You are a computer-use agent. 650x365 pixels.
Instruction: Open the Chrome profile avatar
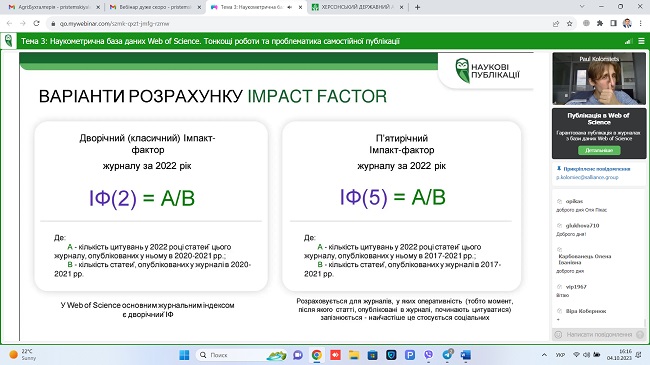click(x=627, y=24)
